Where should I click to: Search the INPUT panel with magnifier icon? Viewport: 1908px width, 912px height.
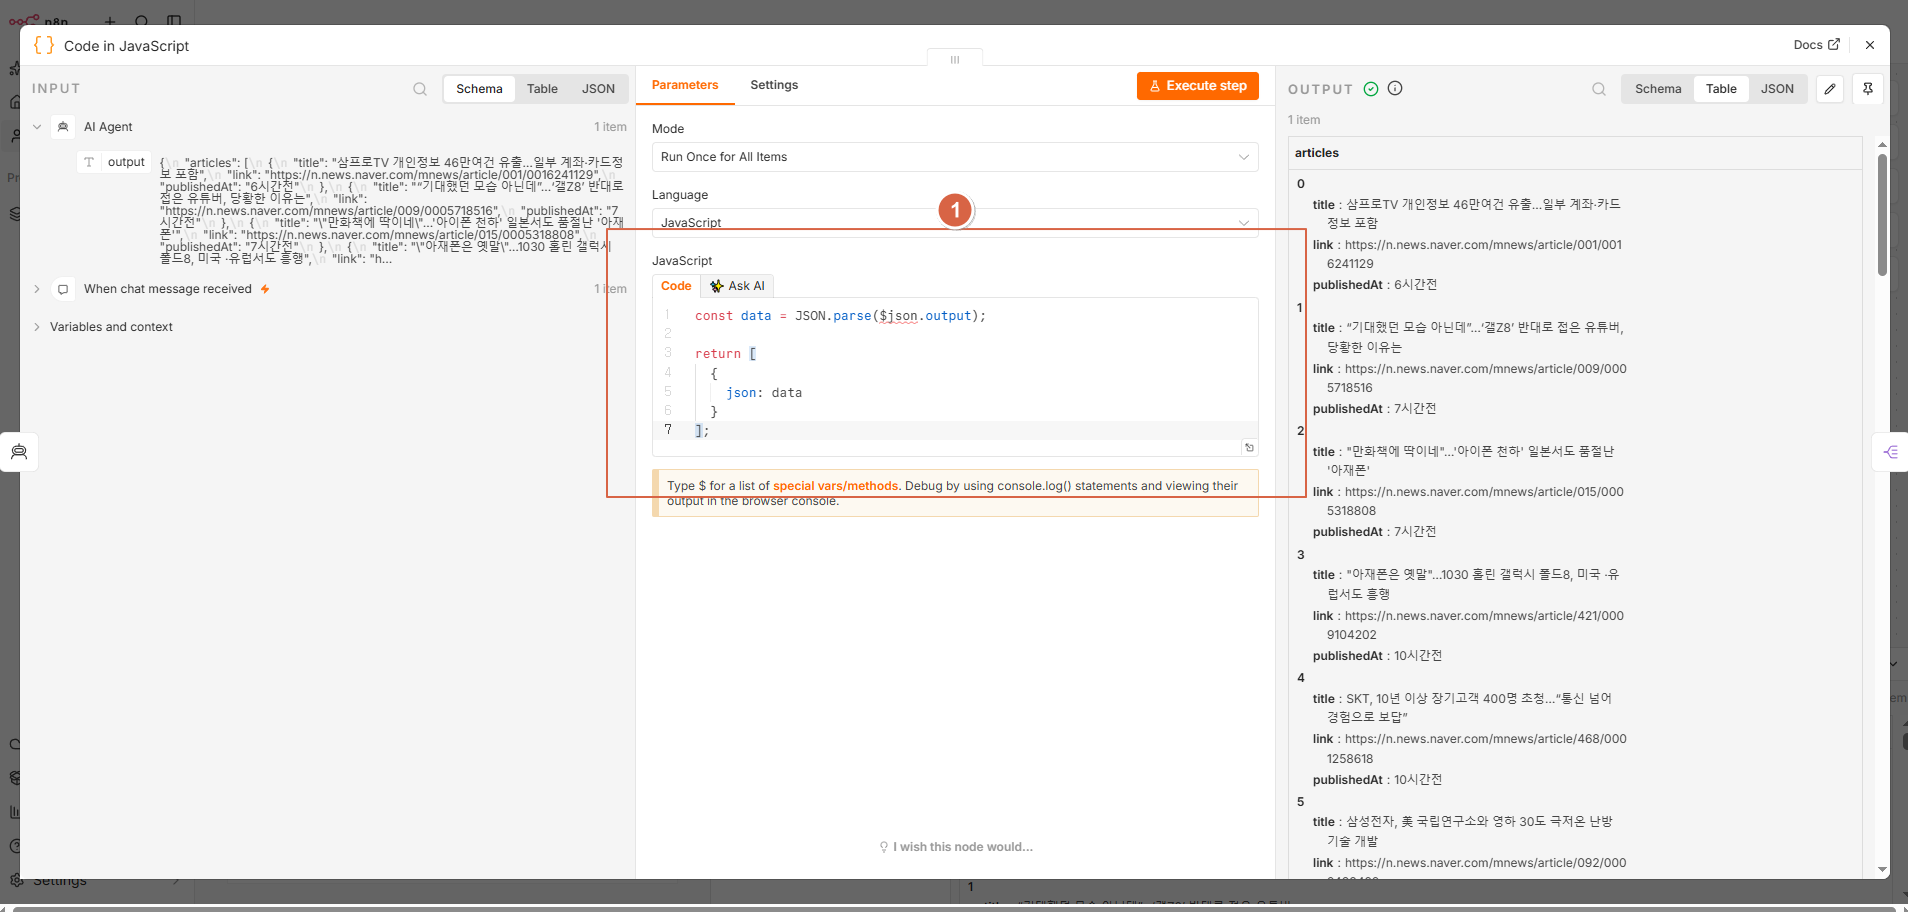(420, 89)
